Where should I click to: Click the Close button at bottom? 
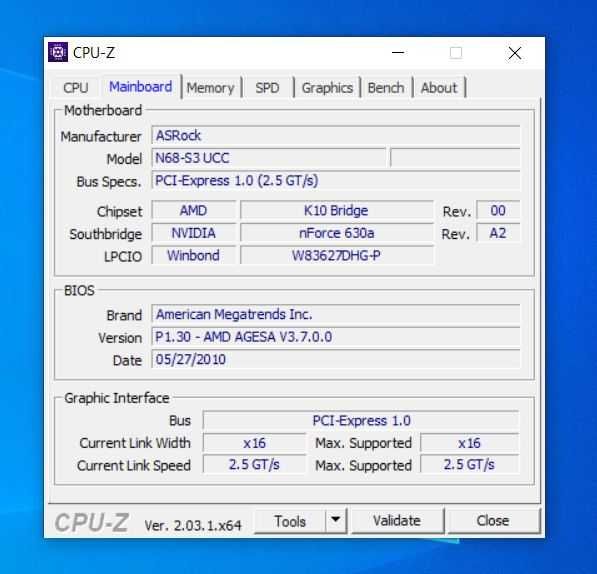pyautogui.click(x=493, y=521)
